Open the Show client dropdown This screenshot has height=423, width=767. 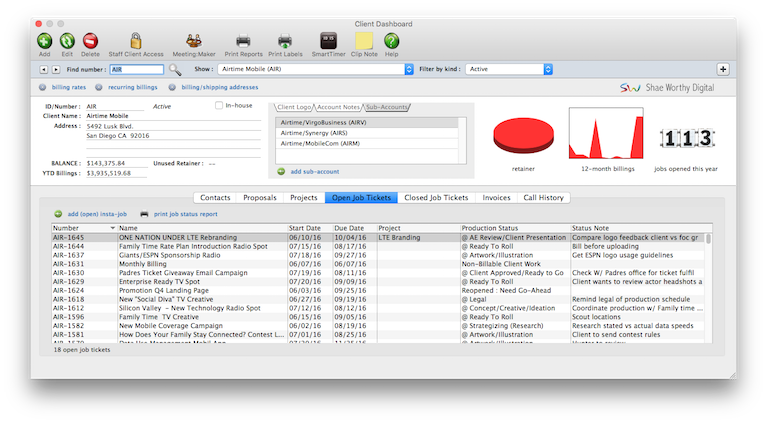409,70
